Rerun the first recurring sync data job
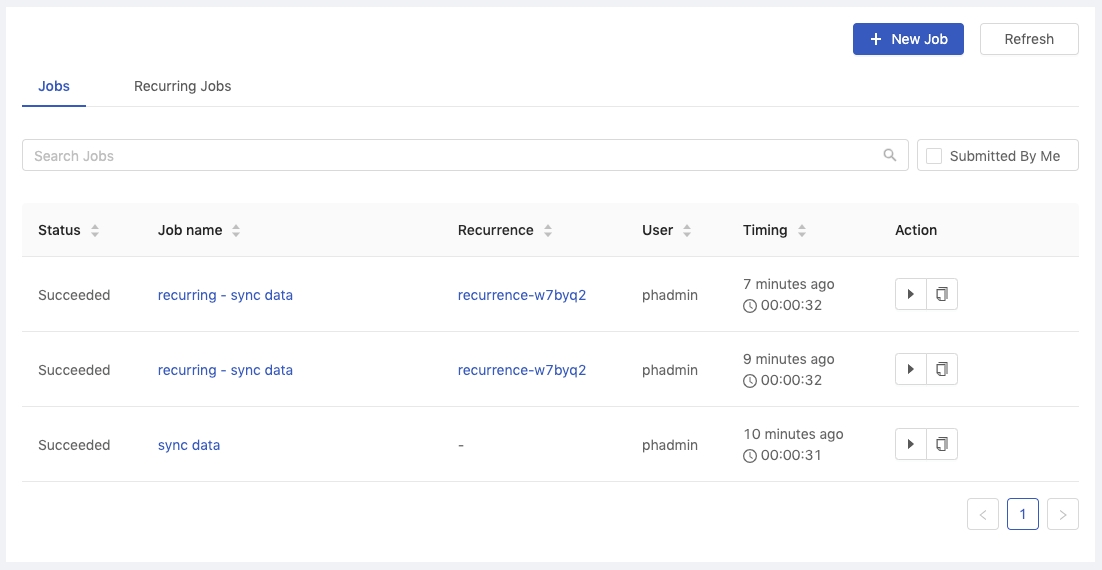This screenshot has width=1102, height=570. [x=911, y=294]
